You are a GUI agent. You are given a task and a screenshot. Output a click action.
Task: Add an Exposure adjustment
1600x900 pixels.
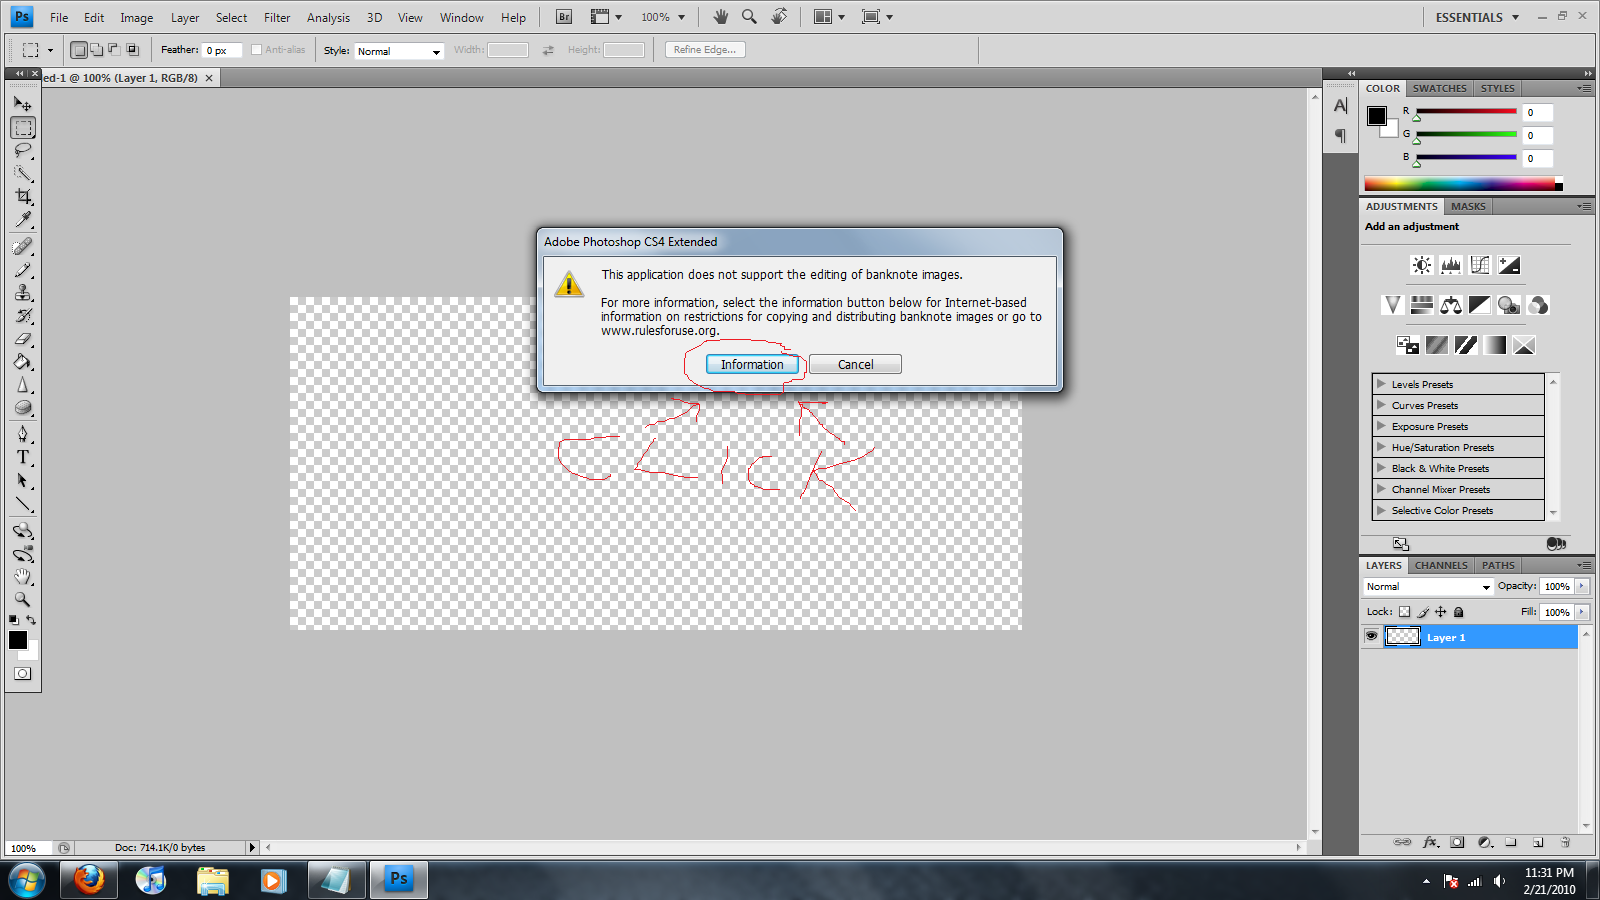pos(1509,265)
